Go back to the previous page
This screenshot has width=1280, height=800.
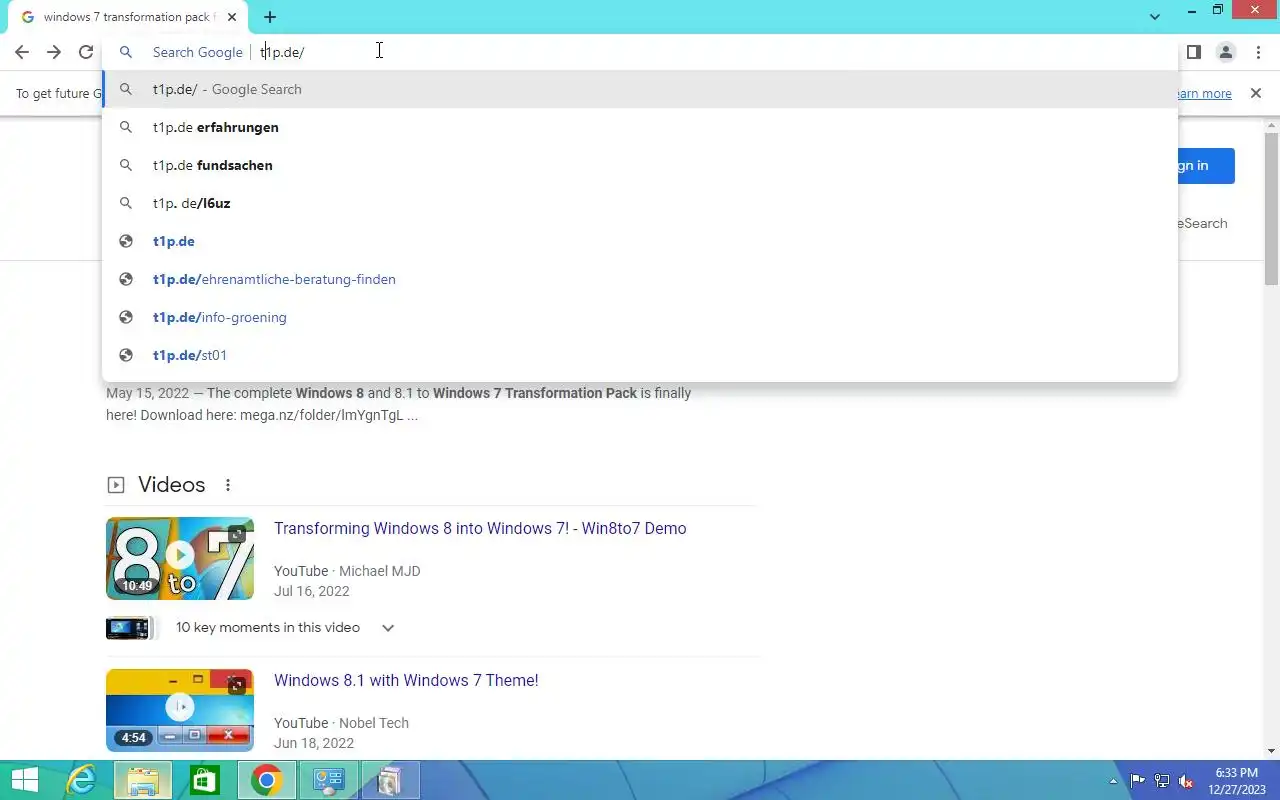click(x=22, y=52)
